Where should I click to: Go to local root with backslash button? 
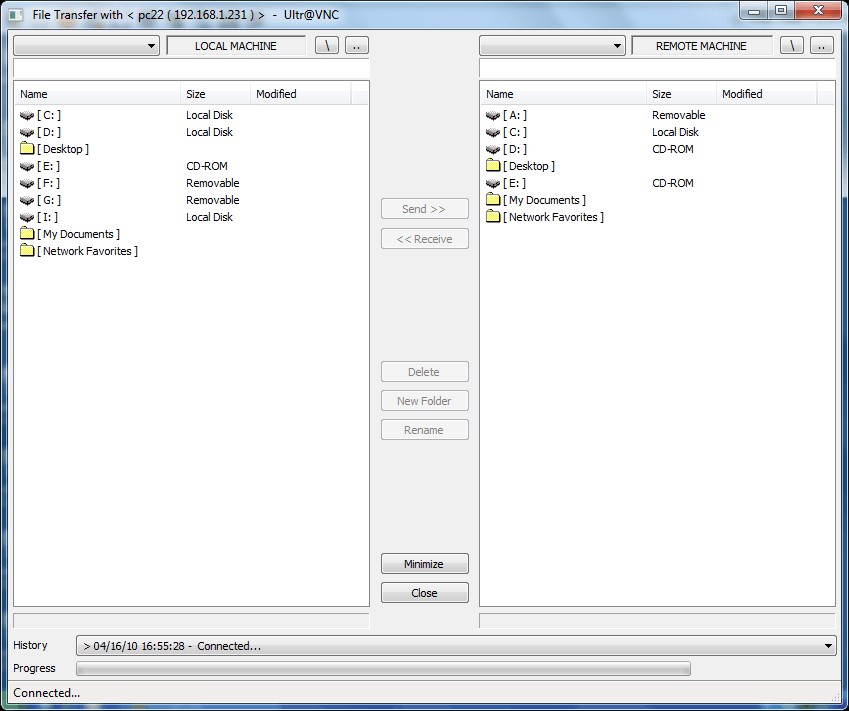(327, 46)
